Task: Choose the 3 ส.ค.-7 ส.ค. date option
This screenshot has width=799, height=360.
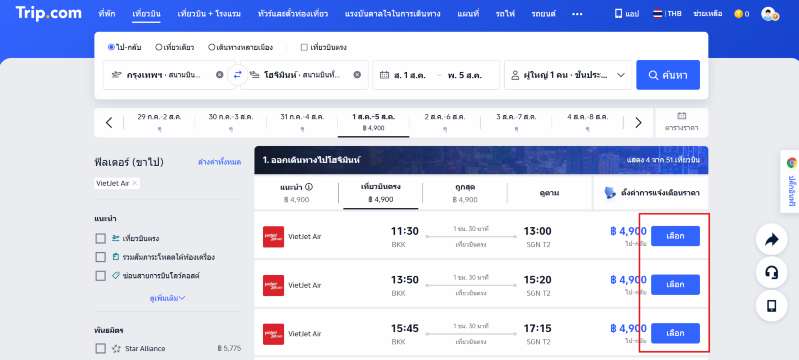Action: 516,123
